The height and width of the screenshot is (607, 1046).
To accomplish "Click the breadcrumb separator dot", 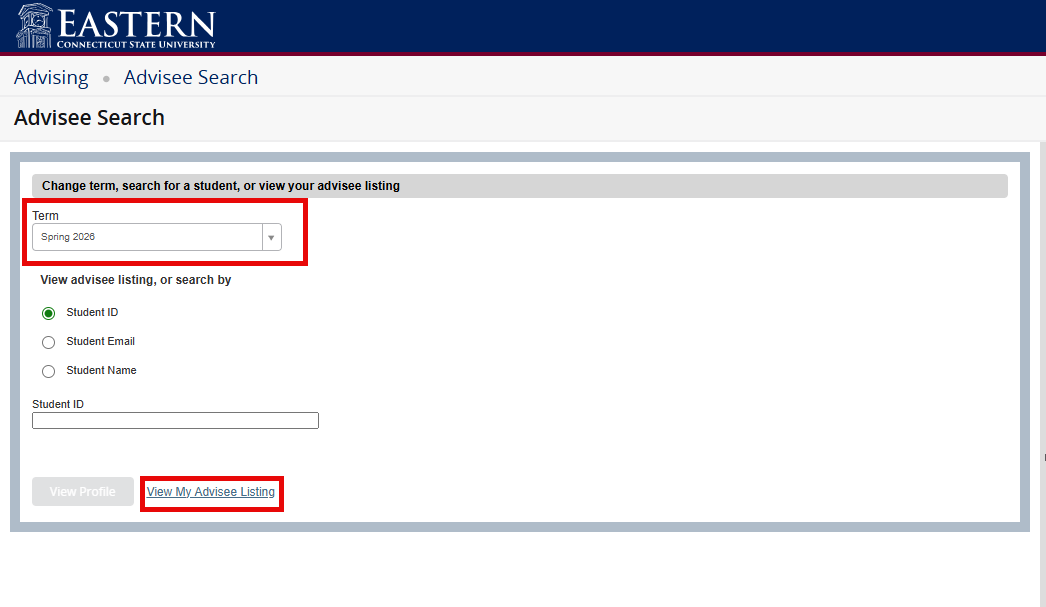I will [106, 78].
